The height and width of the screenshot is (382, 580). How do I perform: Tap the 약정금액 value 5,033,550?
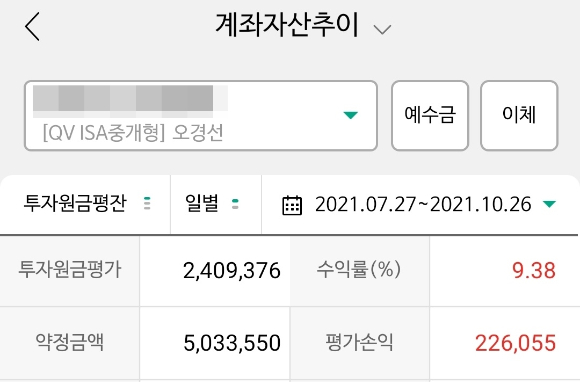pyautogui.click(x=232, y=343)
